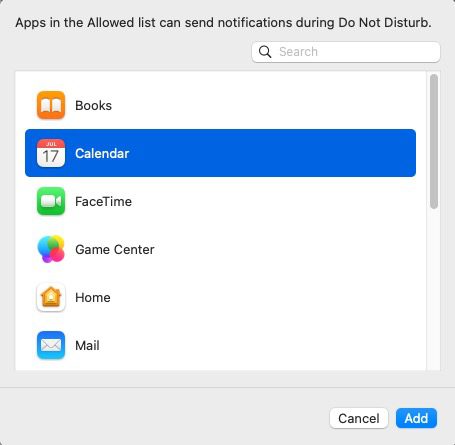
Task: Click the Game Center bubbles icon
Action: point(51,249)
